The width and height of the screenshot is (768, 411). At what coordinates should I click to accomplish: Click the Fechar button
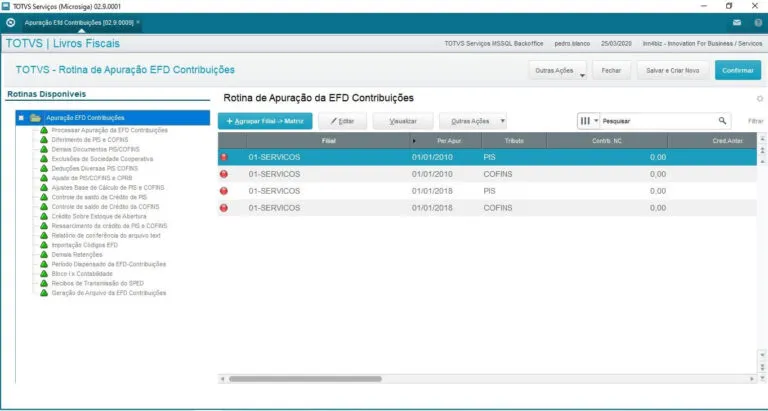[x=611, y=71]
